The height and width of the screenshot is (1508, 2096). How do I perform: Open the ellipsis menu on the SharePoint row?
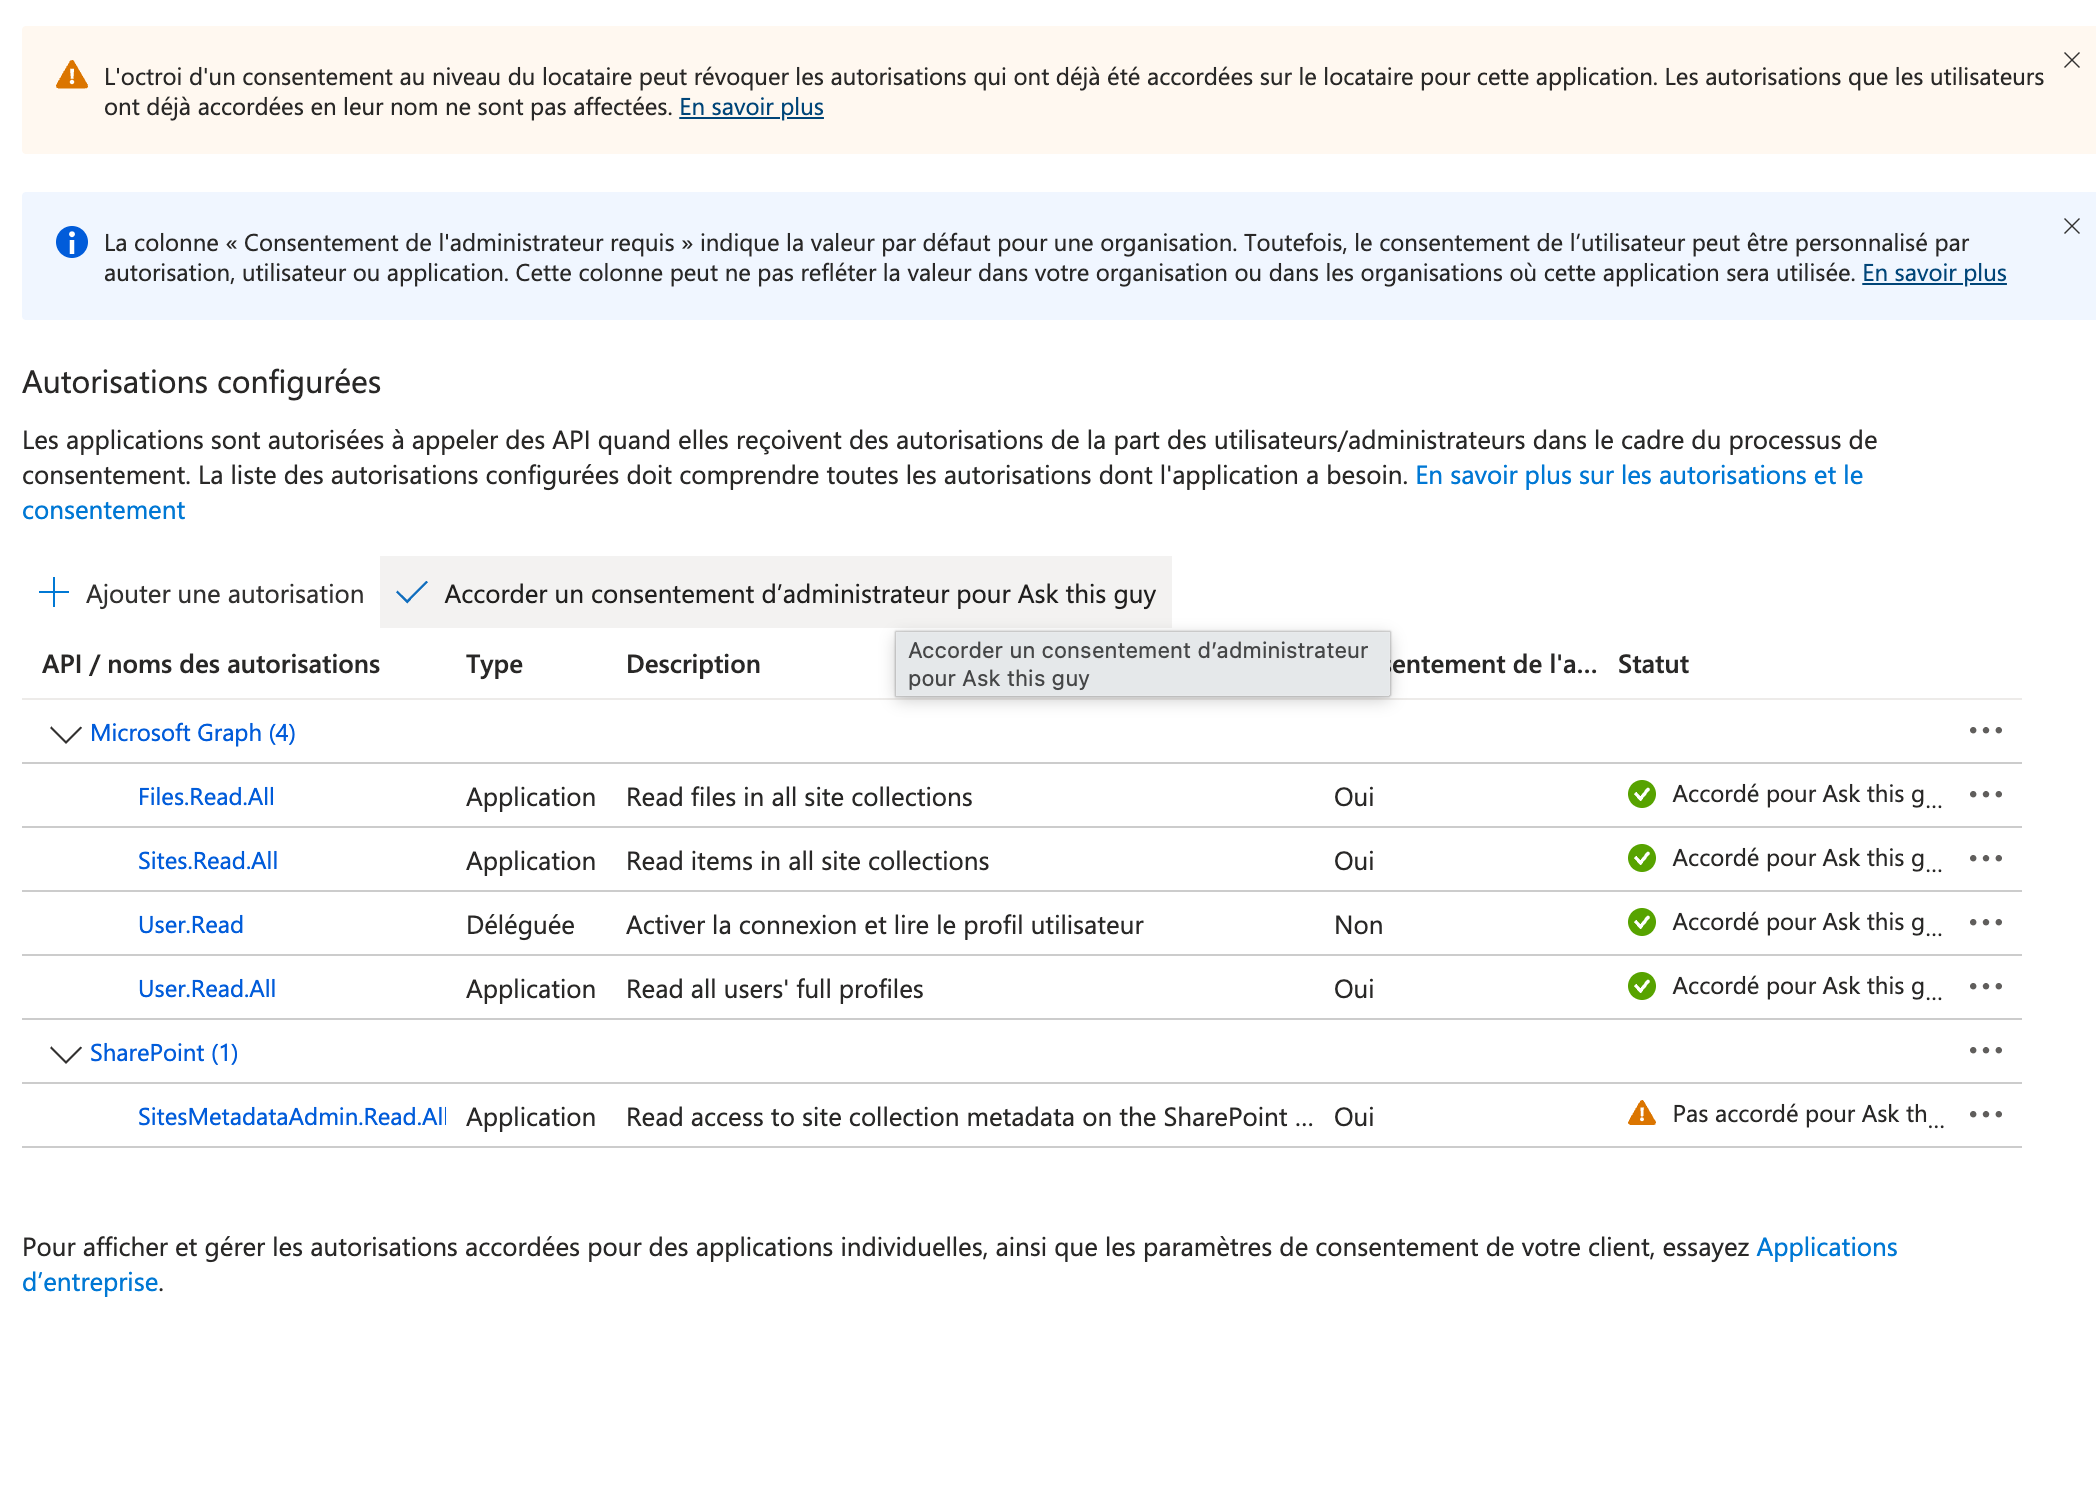1986,1051
